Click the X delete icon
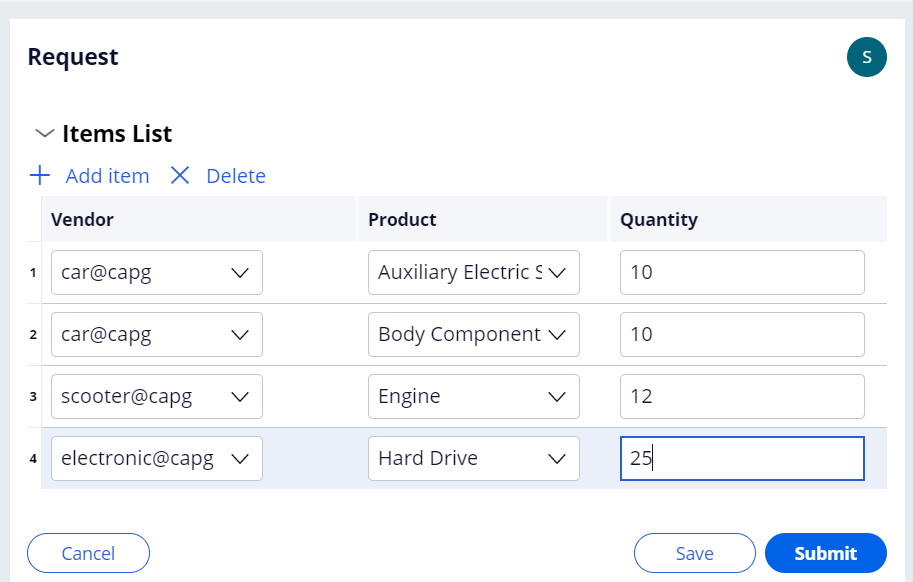Image resolution: width=913 pixels, height=582 pixels. pos(180,175)
